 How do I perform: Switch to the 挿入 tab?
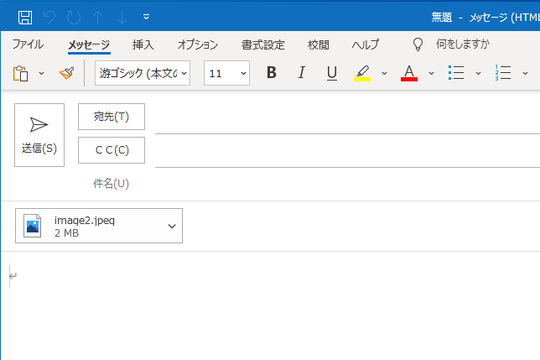coord(143,45)
